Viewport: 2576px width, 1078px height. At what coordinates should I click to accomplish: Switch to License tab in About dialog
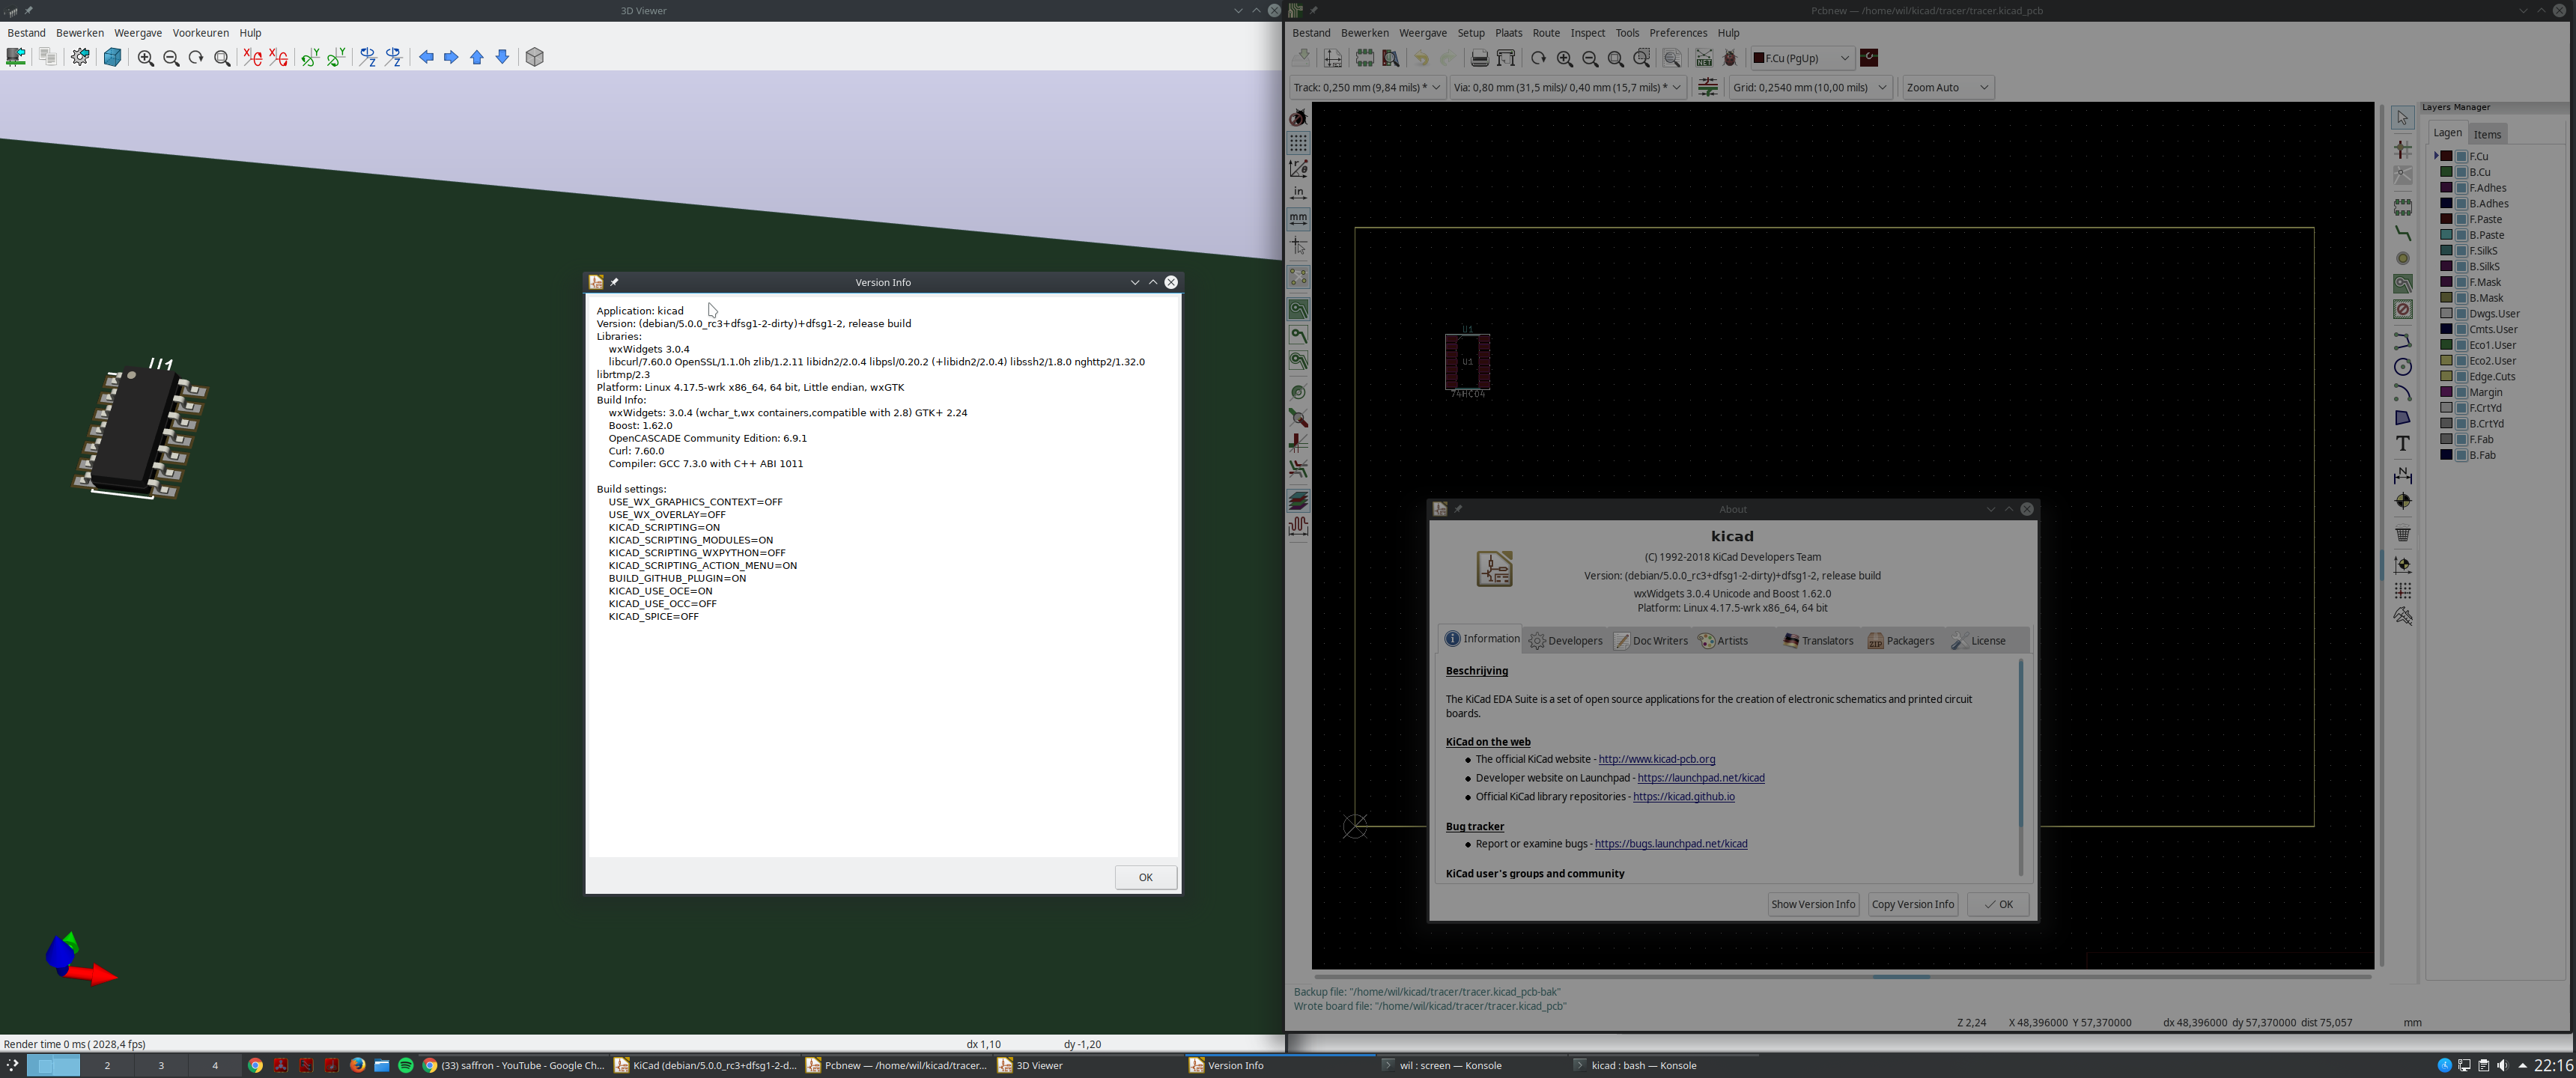(x=1979, y=641)
